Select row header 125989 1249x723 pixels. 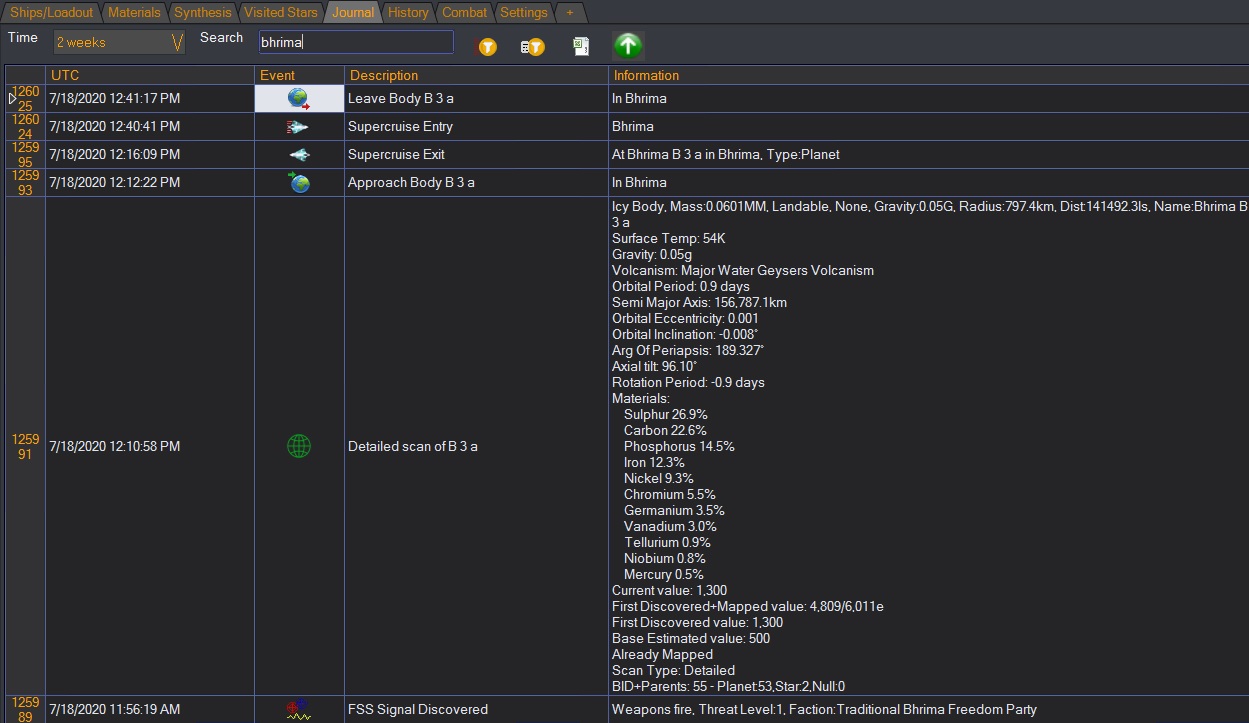coord(25,710)
